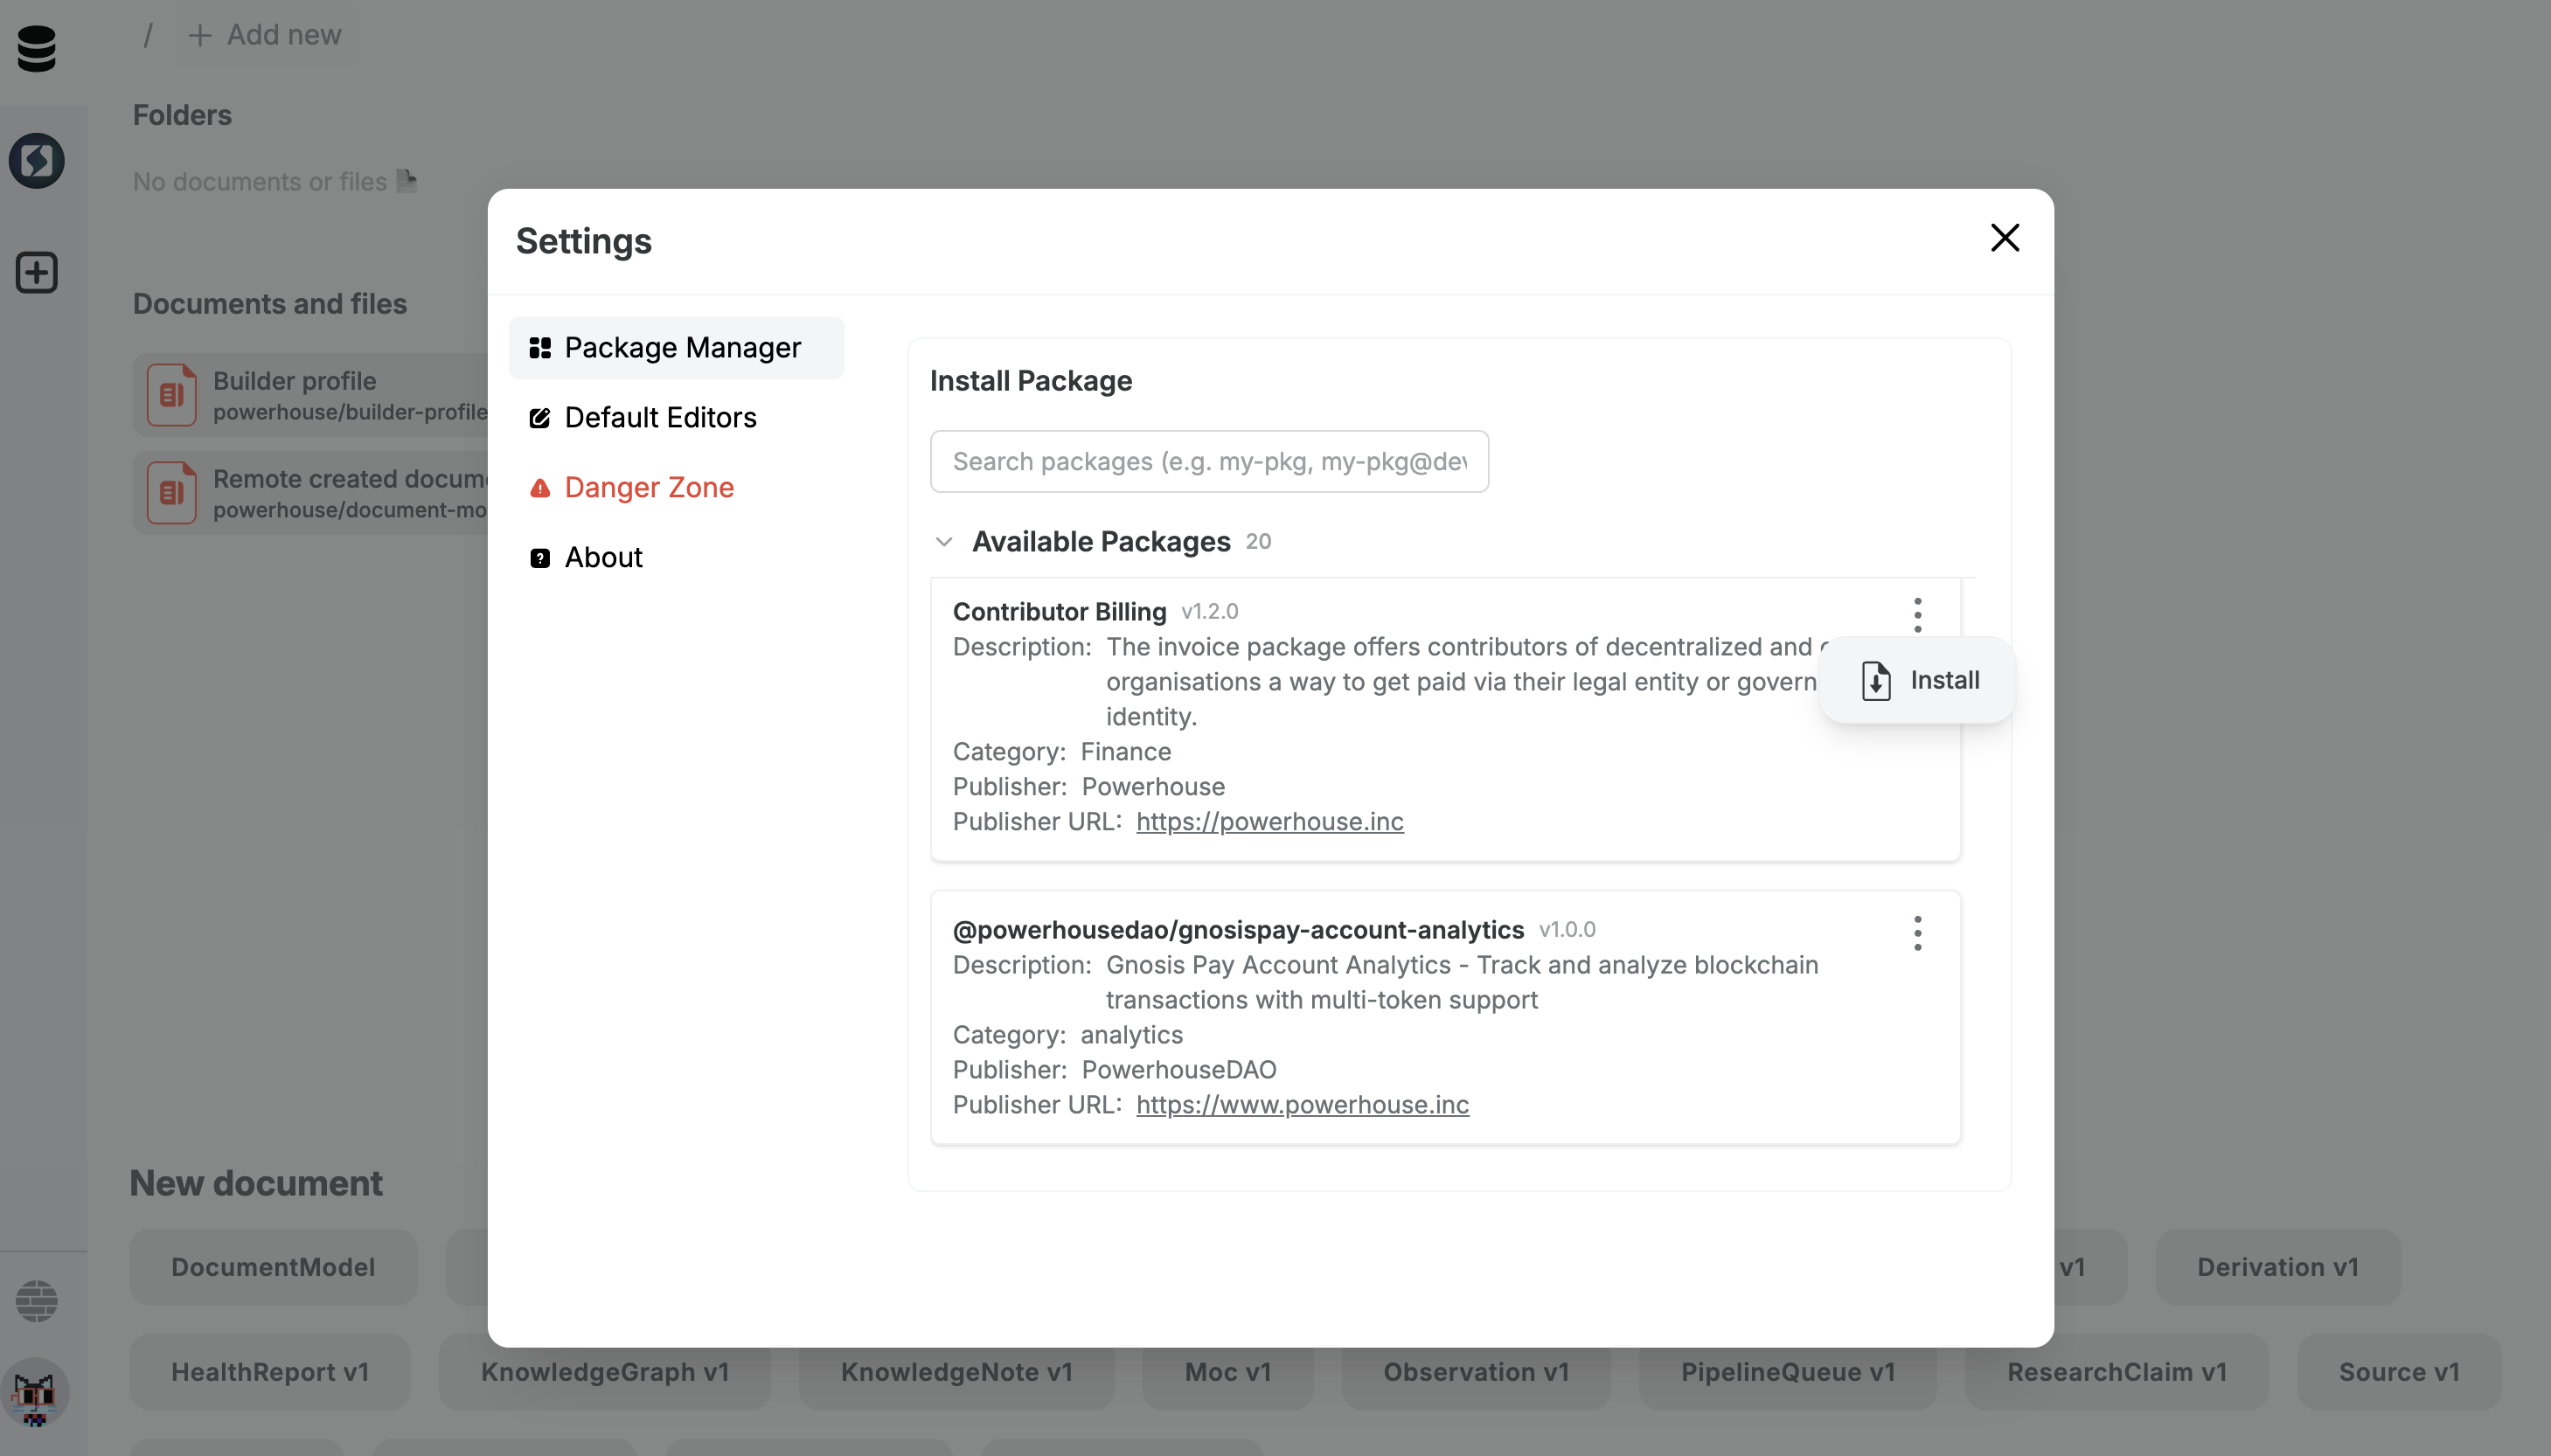
Task: Open the Powerhouse database logo in sidebar
Action: click(37, 49)
